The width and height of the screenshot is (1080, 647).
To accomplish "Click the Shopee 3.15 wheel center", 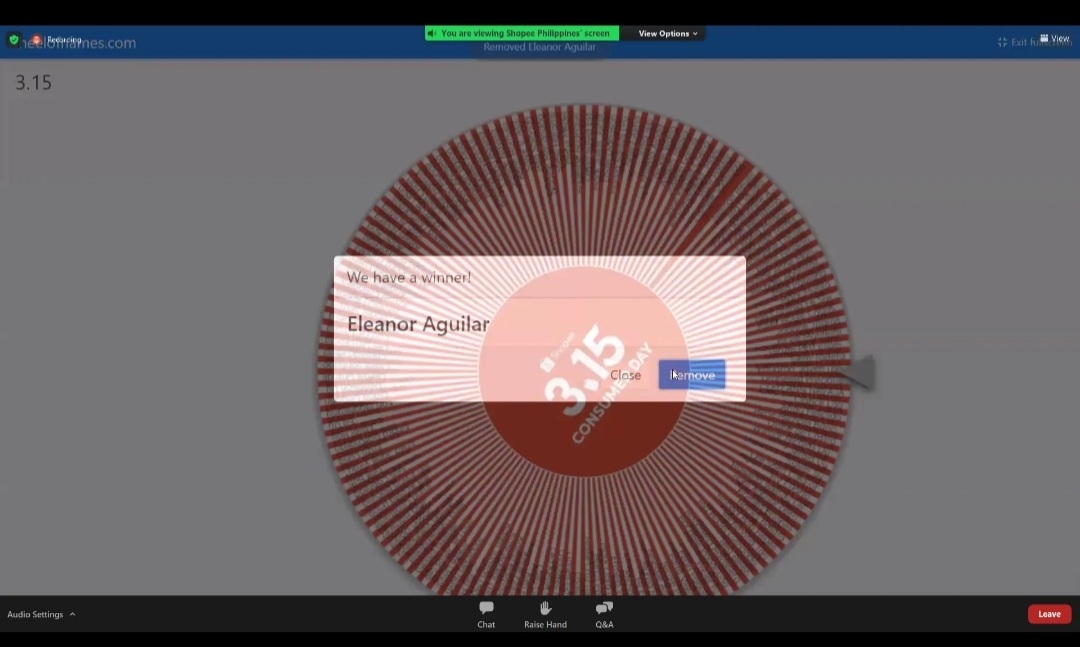I will point(583,372).
